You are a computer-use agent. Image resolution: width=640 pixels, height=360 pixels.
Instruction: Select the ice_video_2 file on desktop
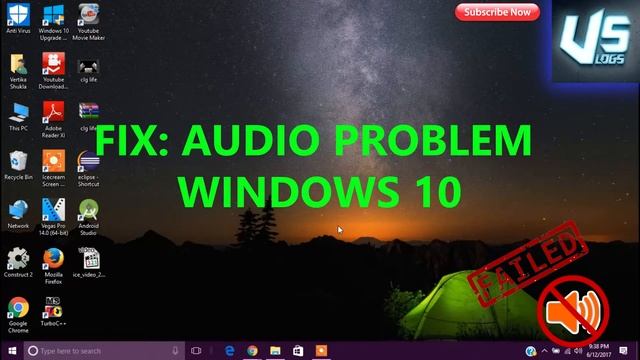coord(89,263)
